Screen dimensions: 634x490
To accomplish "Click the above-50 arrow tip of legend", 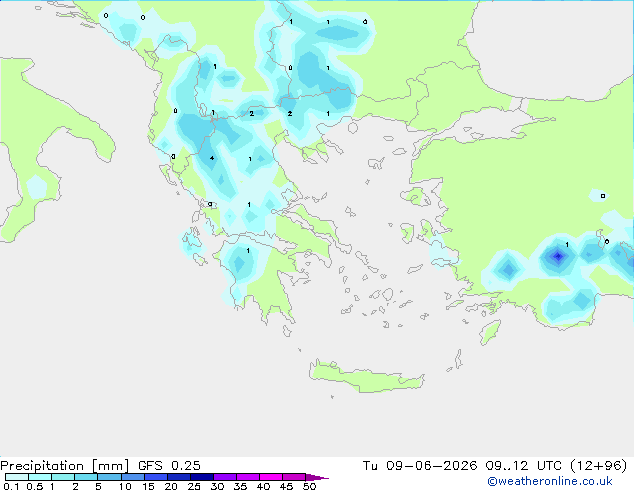I will pyautogui.click(x=317, y=477).
